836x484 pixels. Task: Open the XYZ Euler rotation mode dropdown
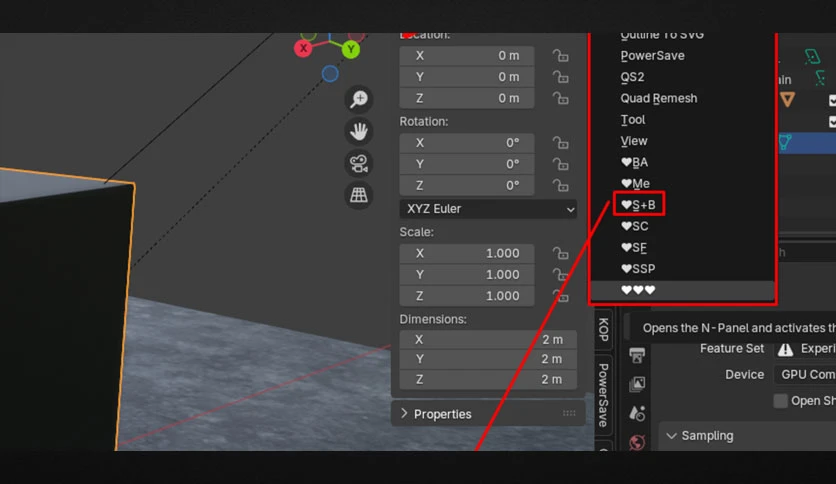488,209
